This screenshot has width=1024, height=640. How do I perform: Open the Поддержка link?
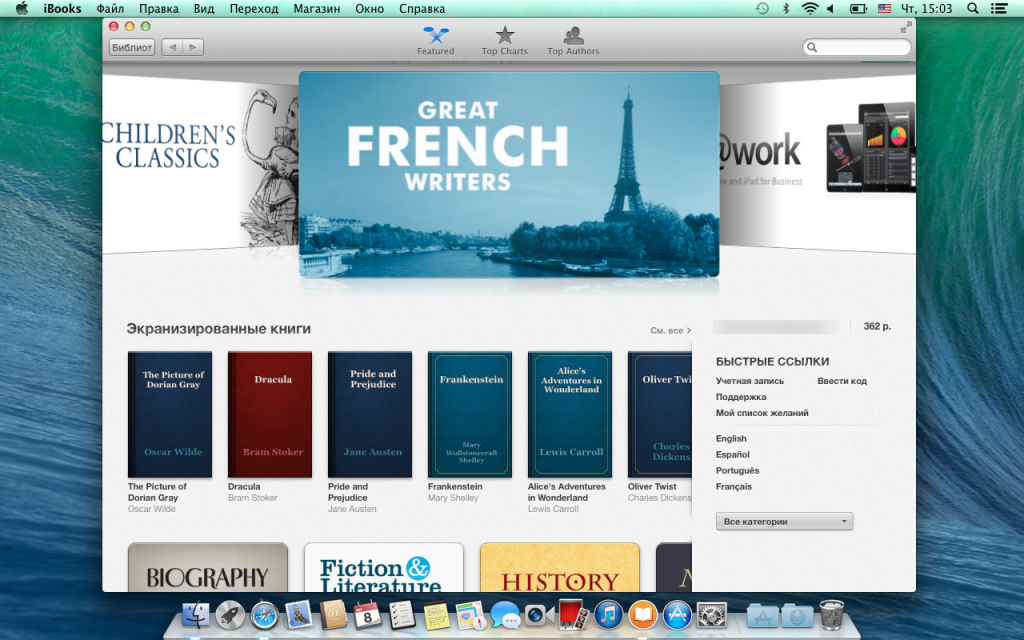tap(741, 397)
